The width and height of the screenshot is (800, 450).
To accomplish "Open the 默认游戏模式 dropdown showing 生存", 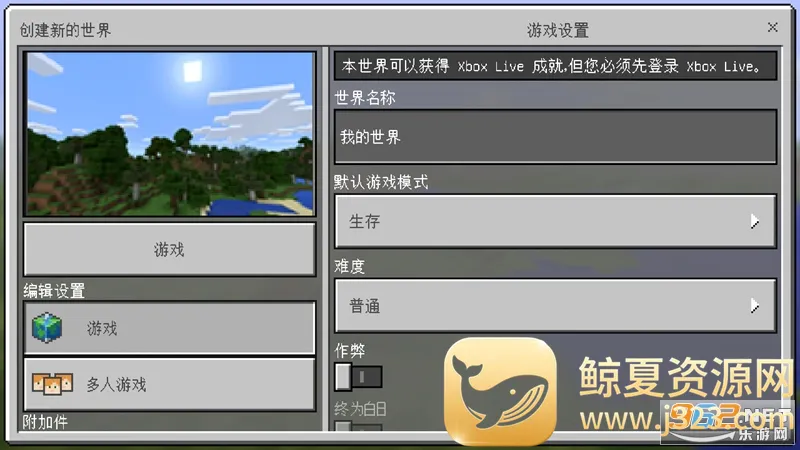I will 555,222.
